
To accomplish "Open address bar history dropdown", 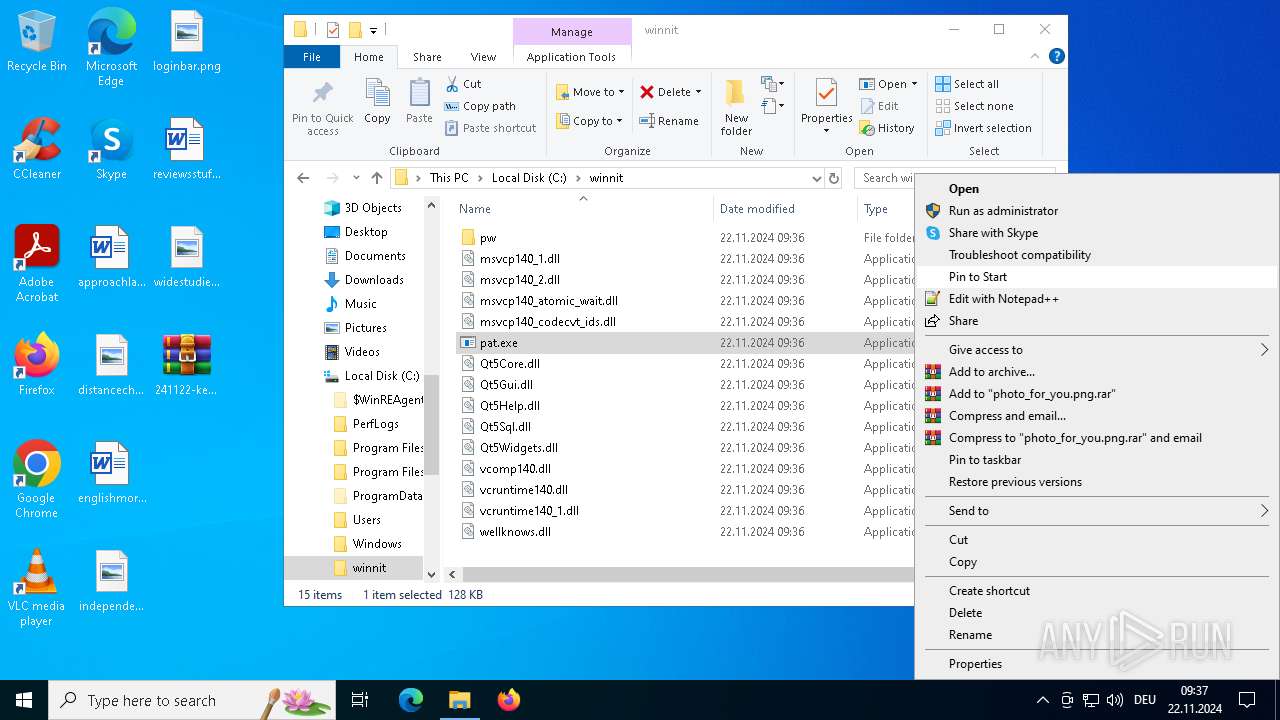I will (817, 178).
